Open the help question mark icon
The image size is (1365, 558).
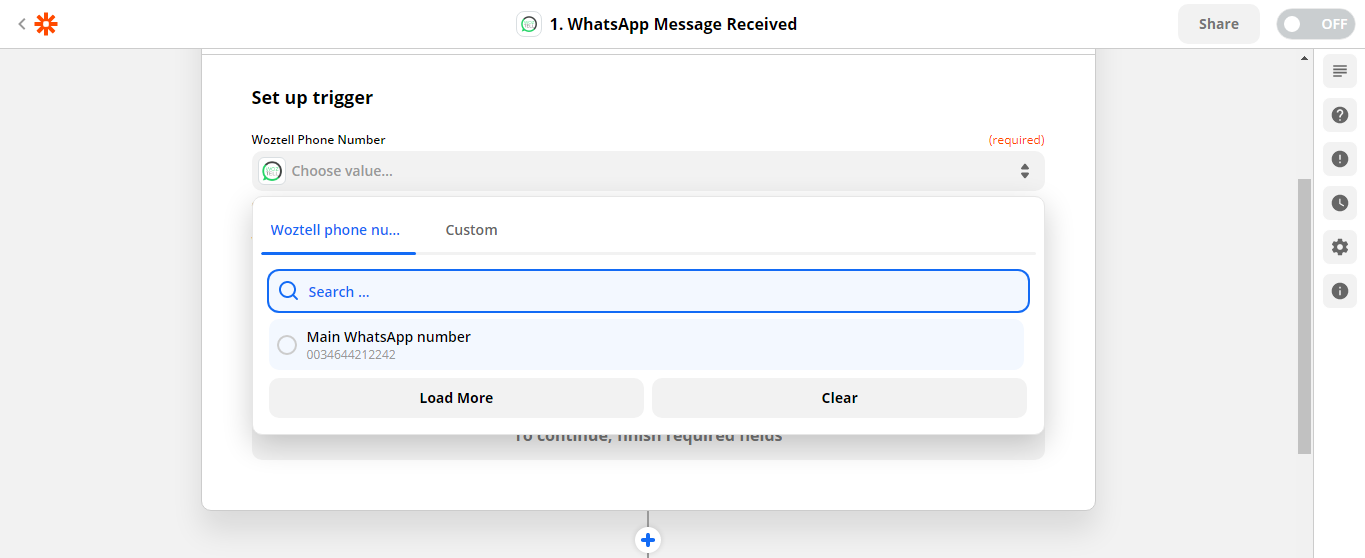tap(1340, 115)
